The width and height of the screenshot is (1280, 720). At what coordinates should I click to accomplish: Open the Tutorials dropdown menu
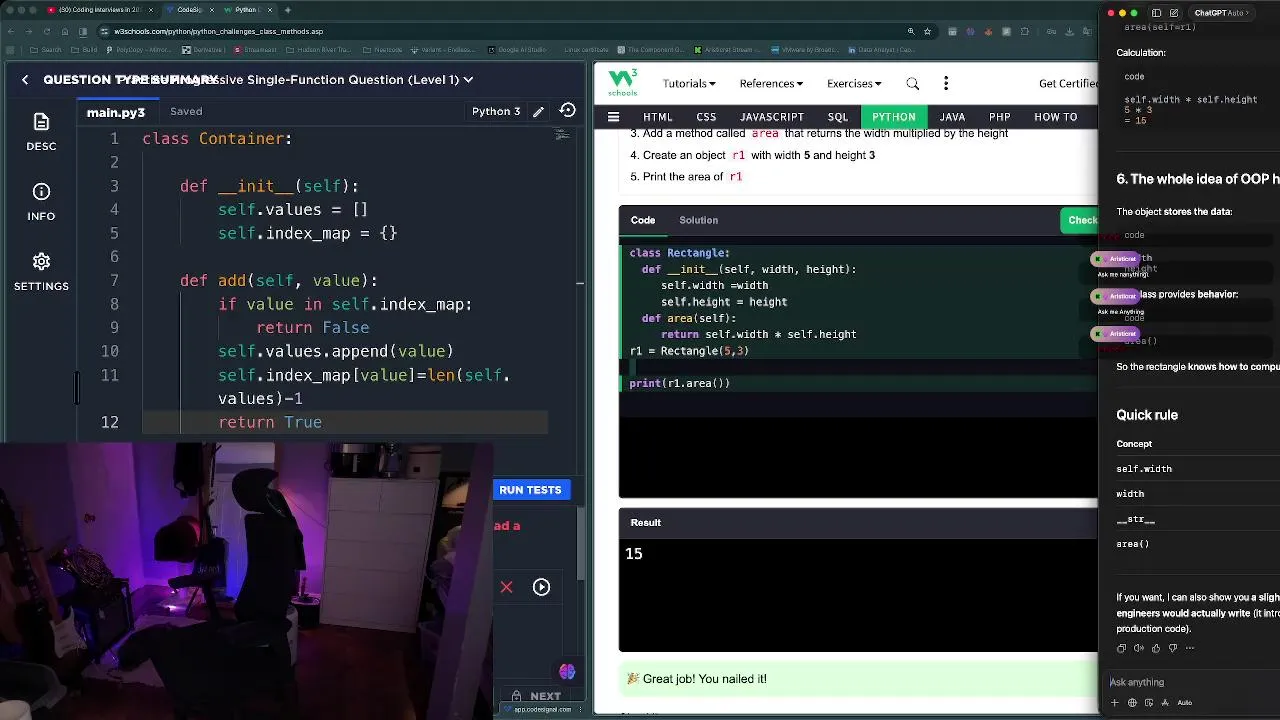tap(689, 84)
